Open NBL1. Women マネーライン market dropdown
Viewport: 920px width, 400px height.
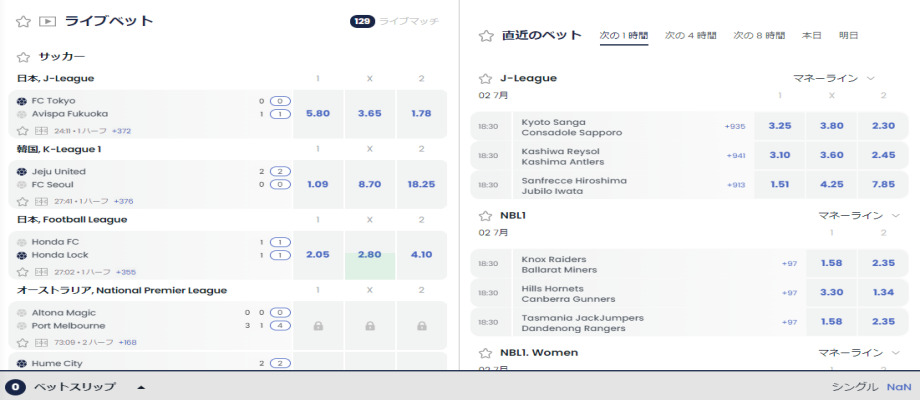pos(859,353)
